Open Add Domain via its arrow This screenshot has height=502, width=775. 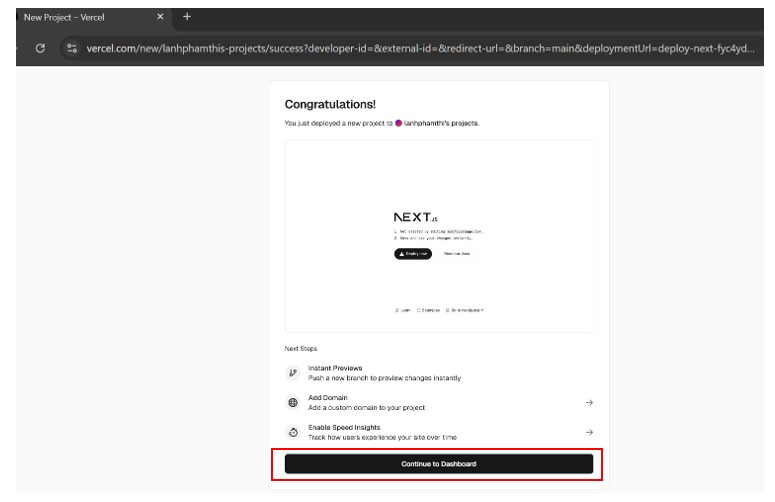click(589, 403)
